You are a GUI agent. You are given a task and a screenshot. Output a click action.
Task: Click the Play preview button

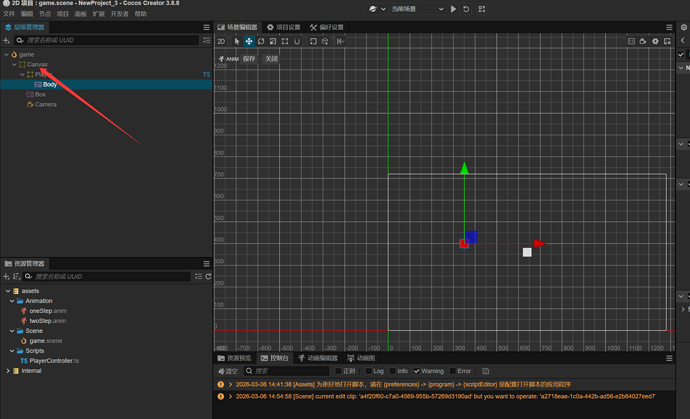pyautogui.click(x=453, y=9)
